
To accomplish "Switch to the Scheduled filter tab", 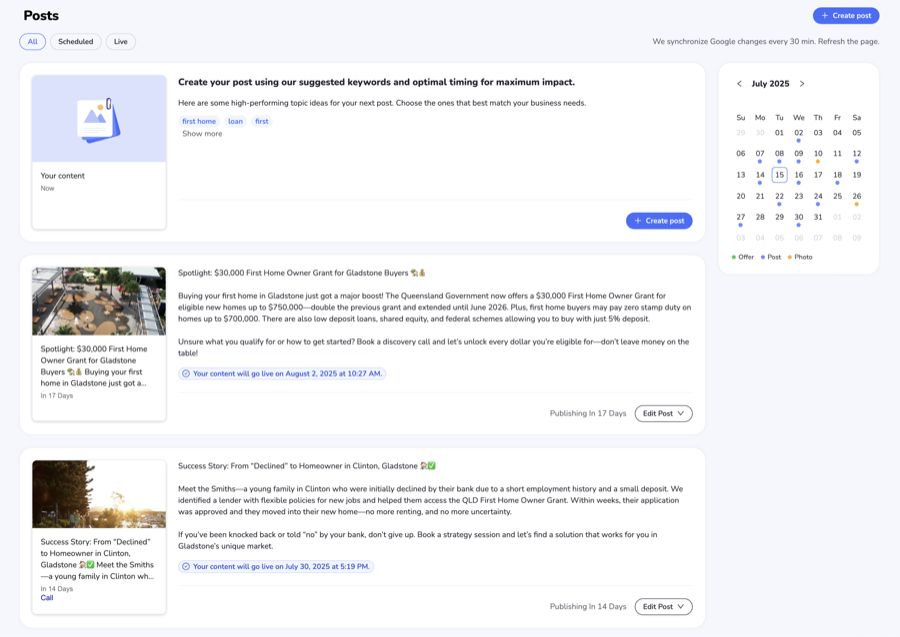I will 75,42.
